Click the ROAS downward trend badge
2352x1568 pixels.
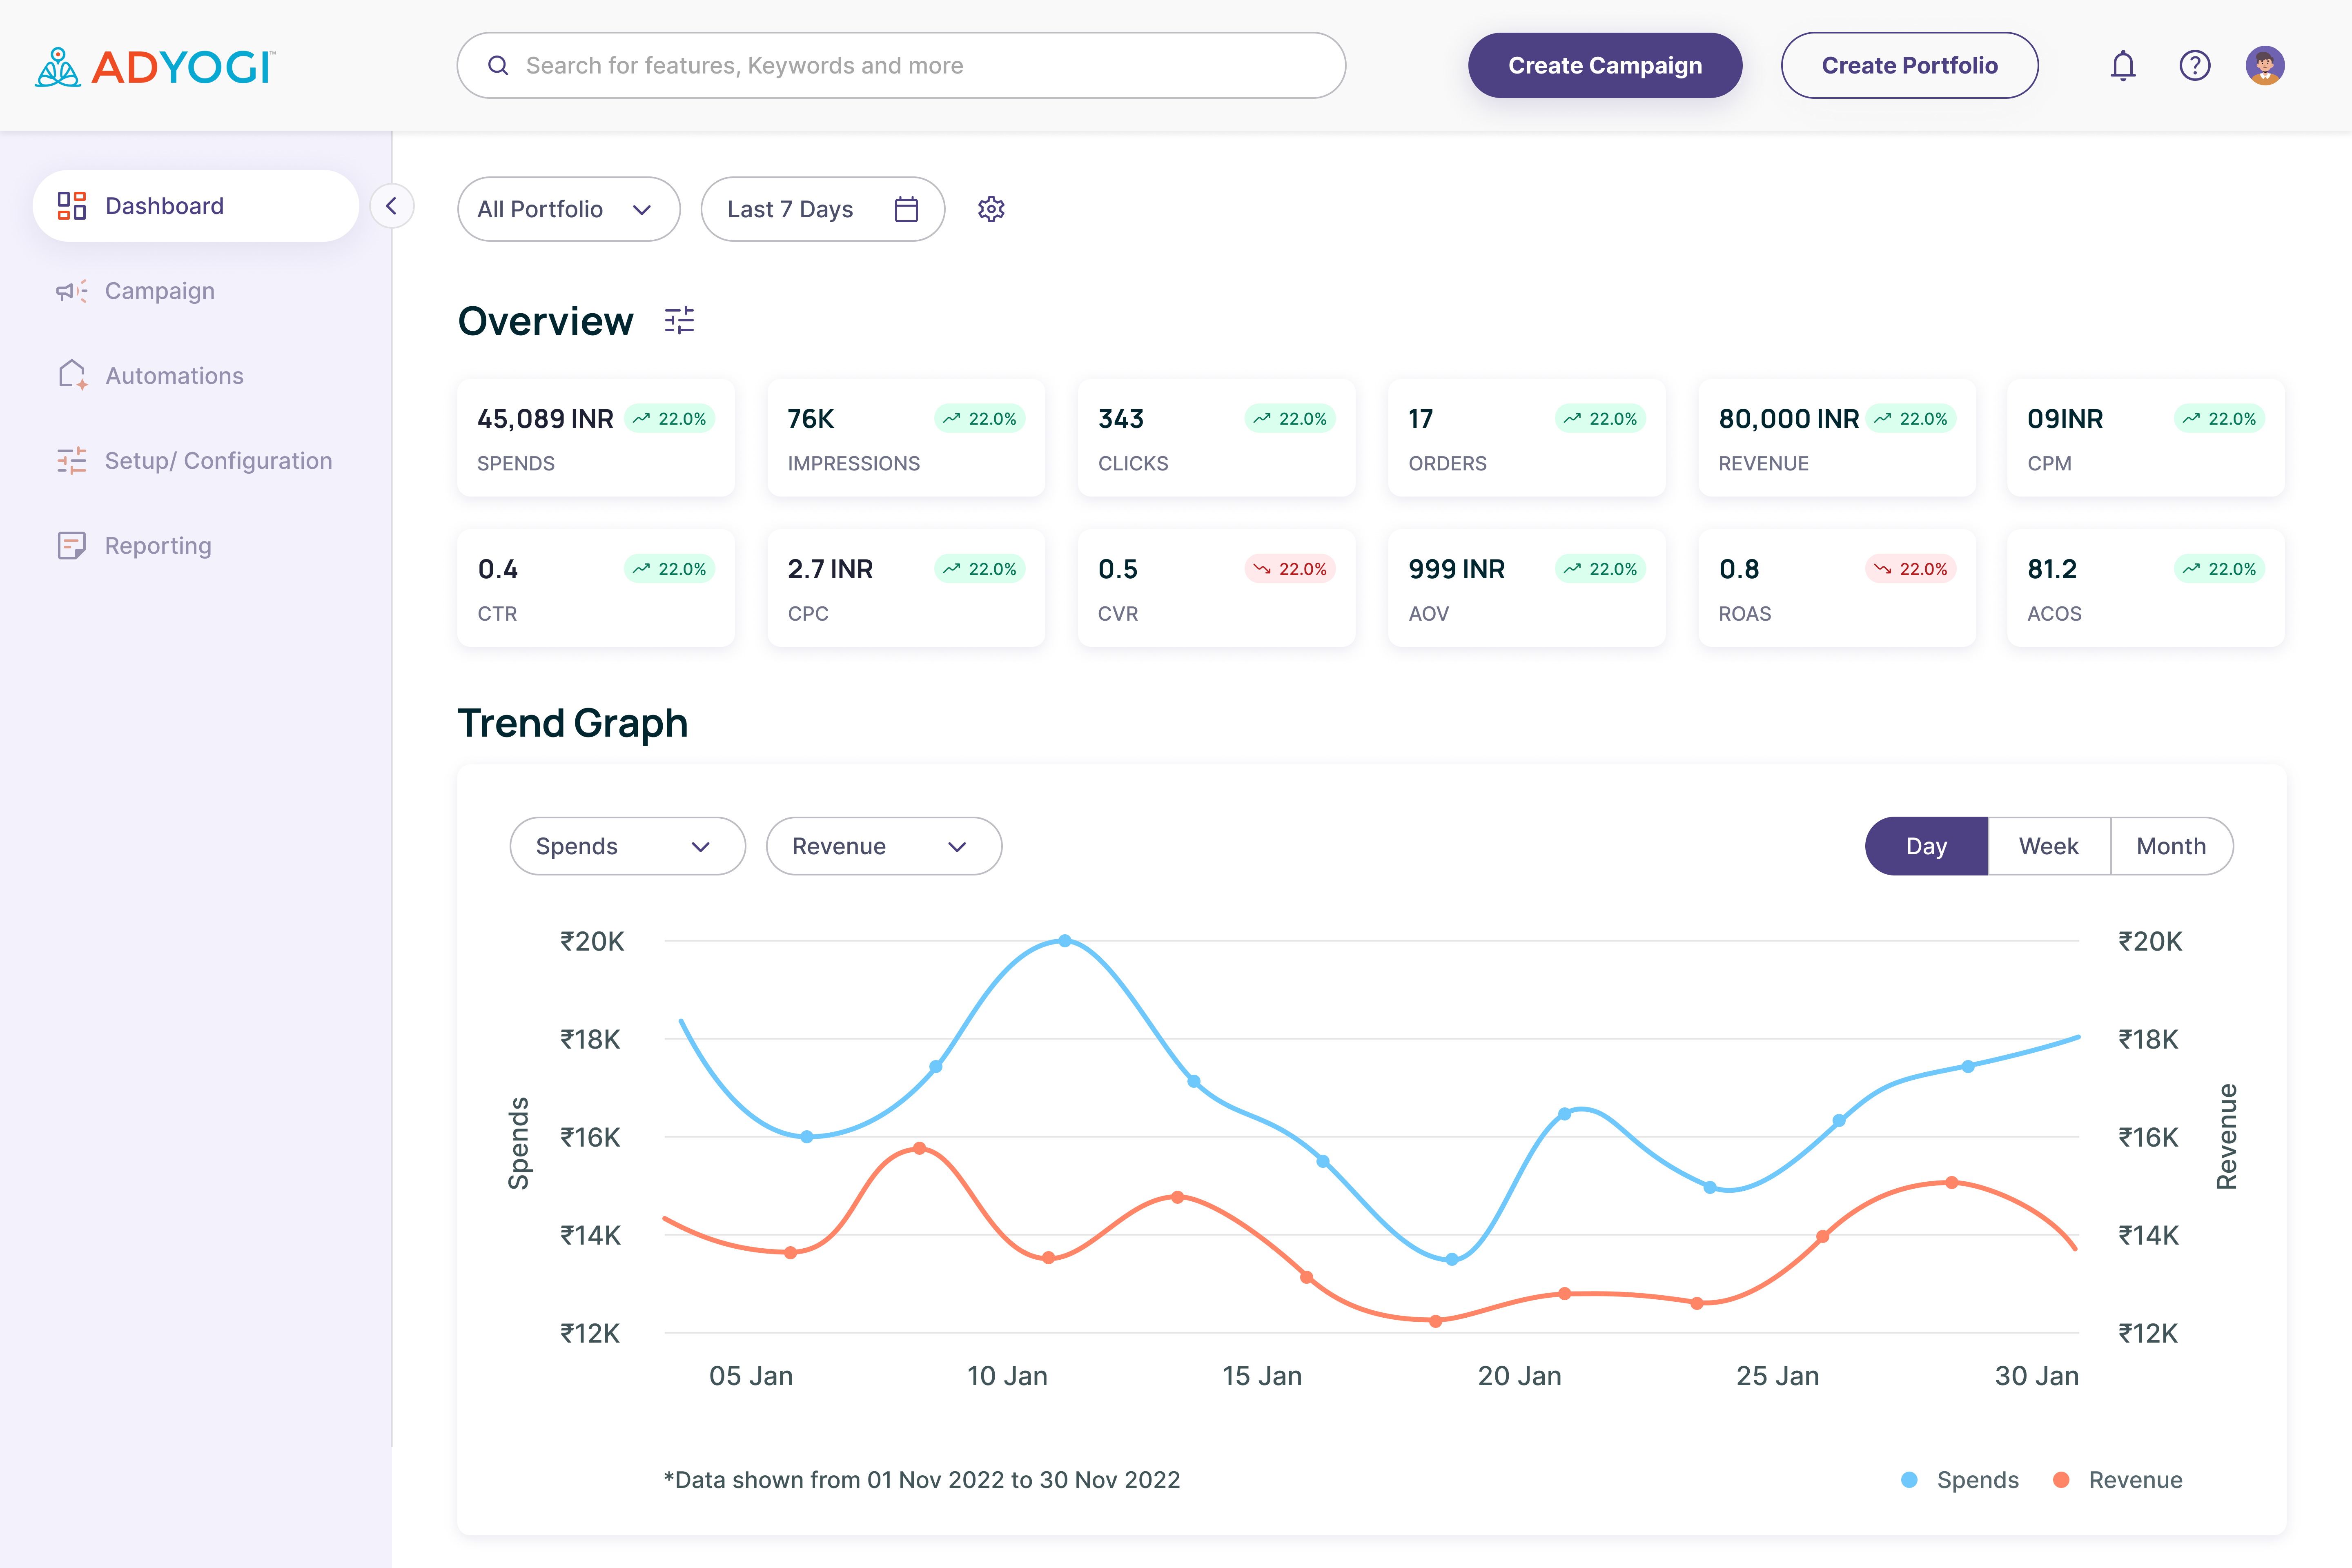(1910, 569)
